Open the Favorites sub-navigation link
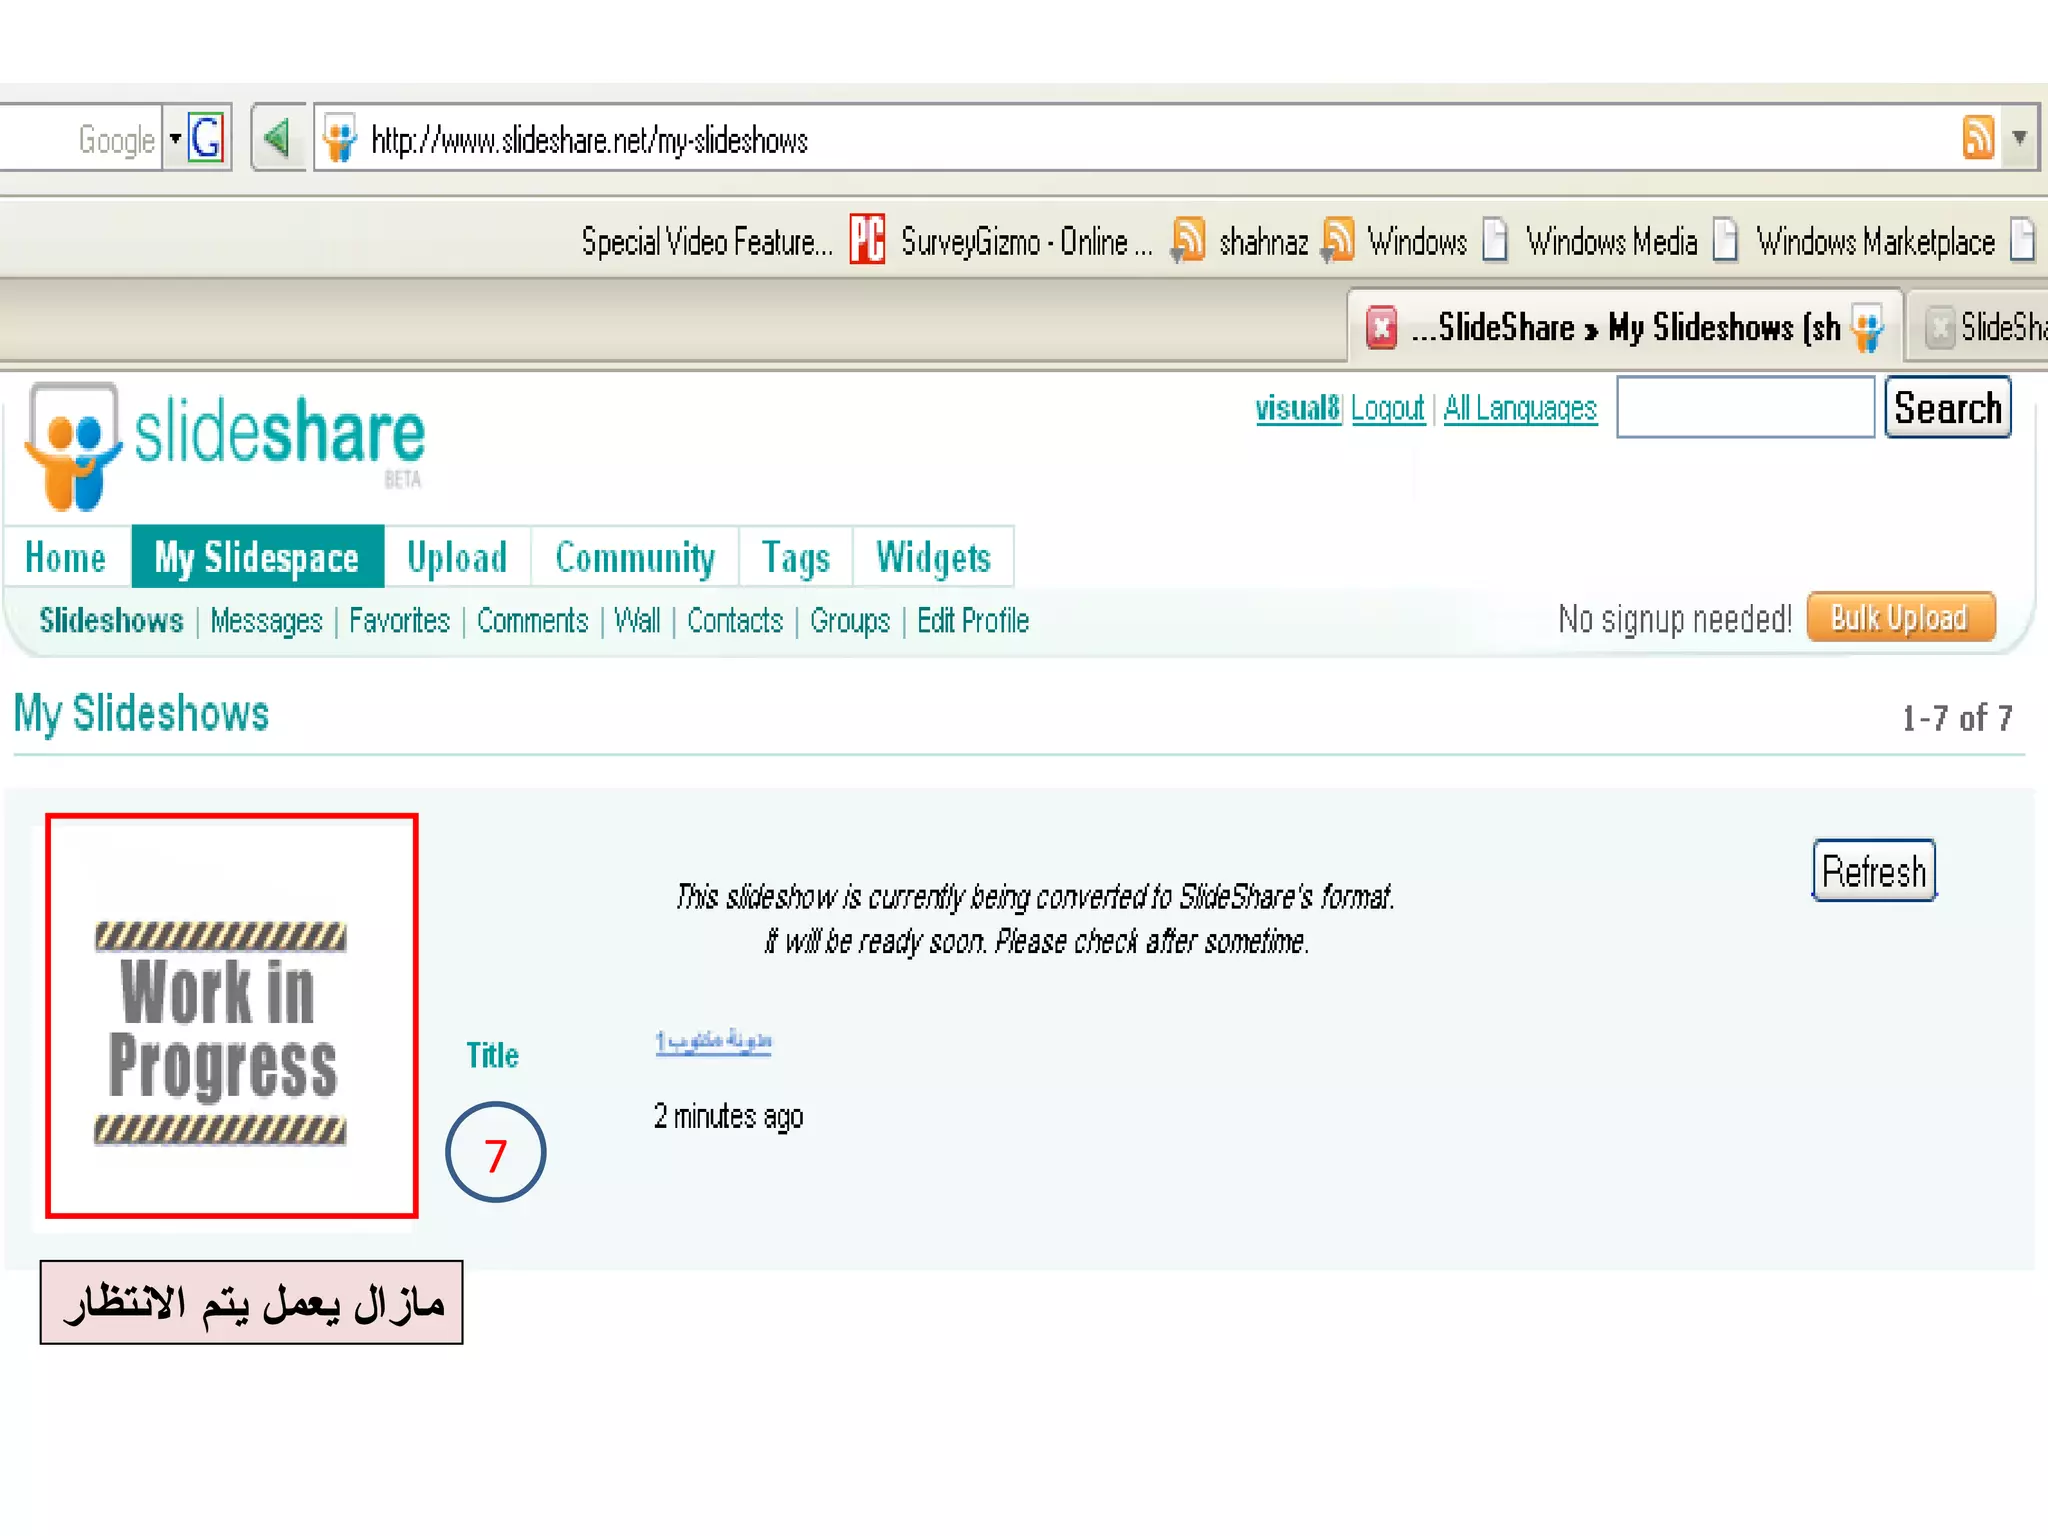Screen dimensions: 2048x1536 click(x=399, y=621)
